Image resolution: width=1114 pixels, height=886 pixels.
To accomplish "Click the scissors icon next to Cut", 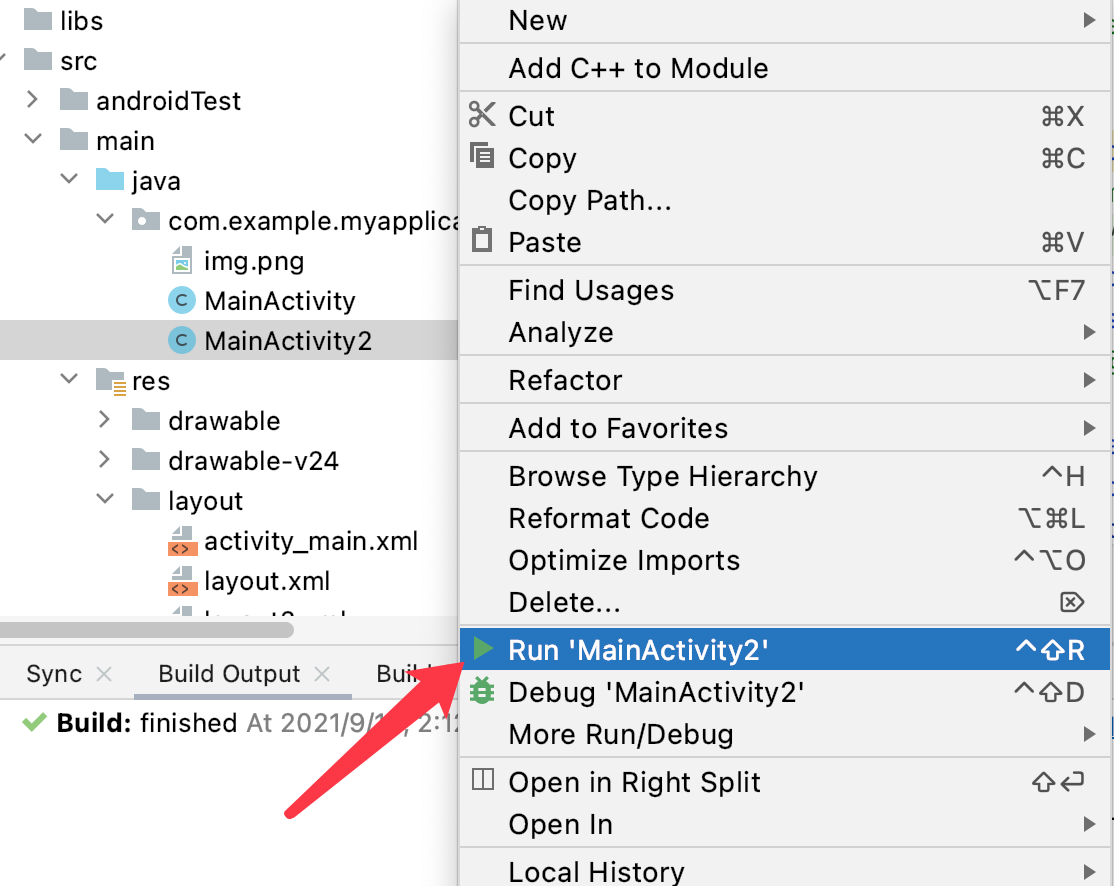I will click(482, 115).
